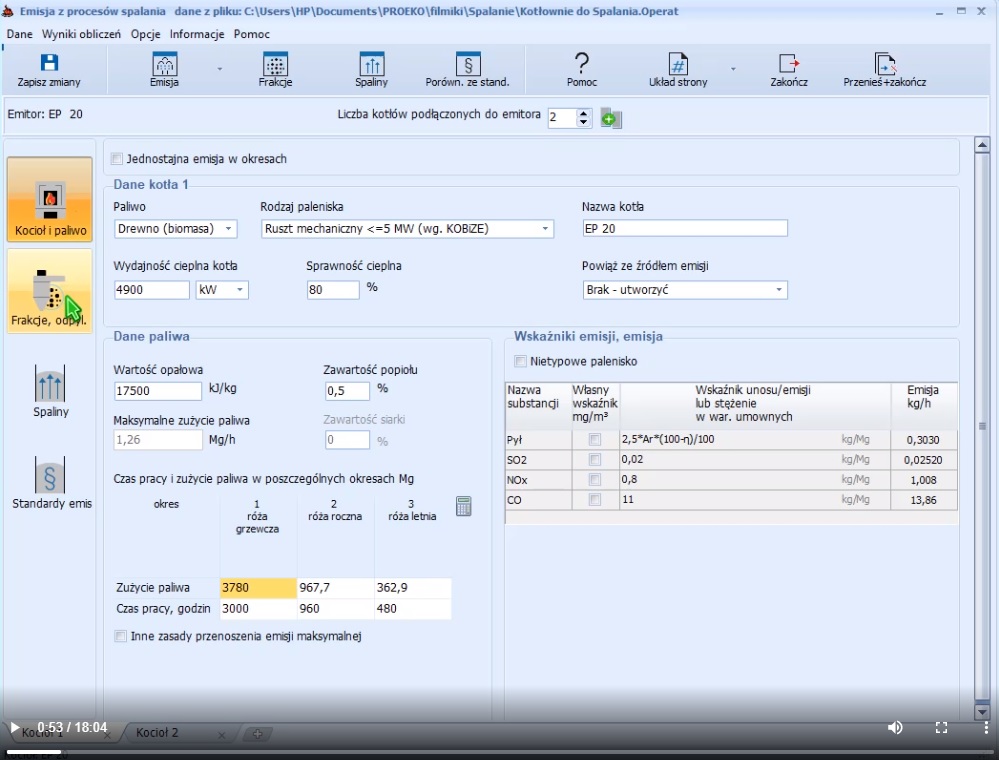Click the NOx indicator value 0,8
This screenshot has width=999, height=760.
click(754, 479)
